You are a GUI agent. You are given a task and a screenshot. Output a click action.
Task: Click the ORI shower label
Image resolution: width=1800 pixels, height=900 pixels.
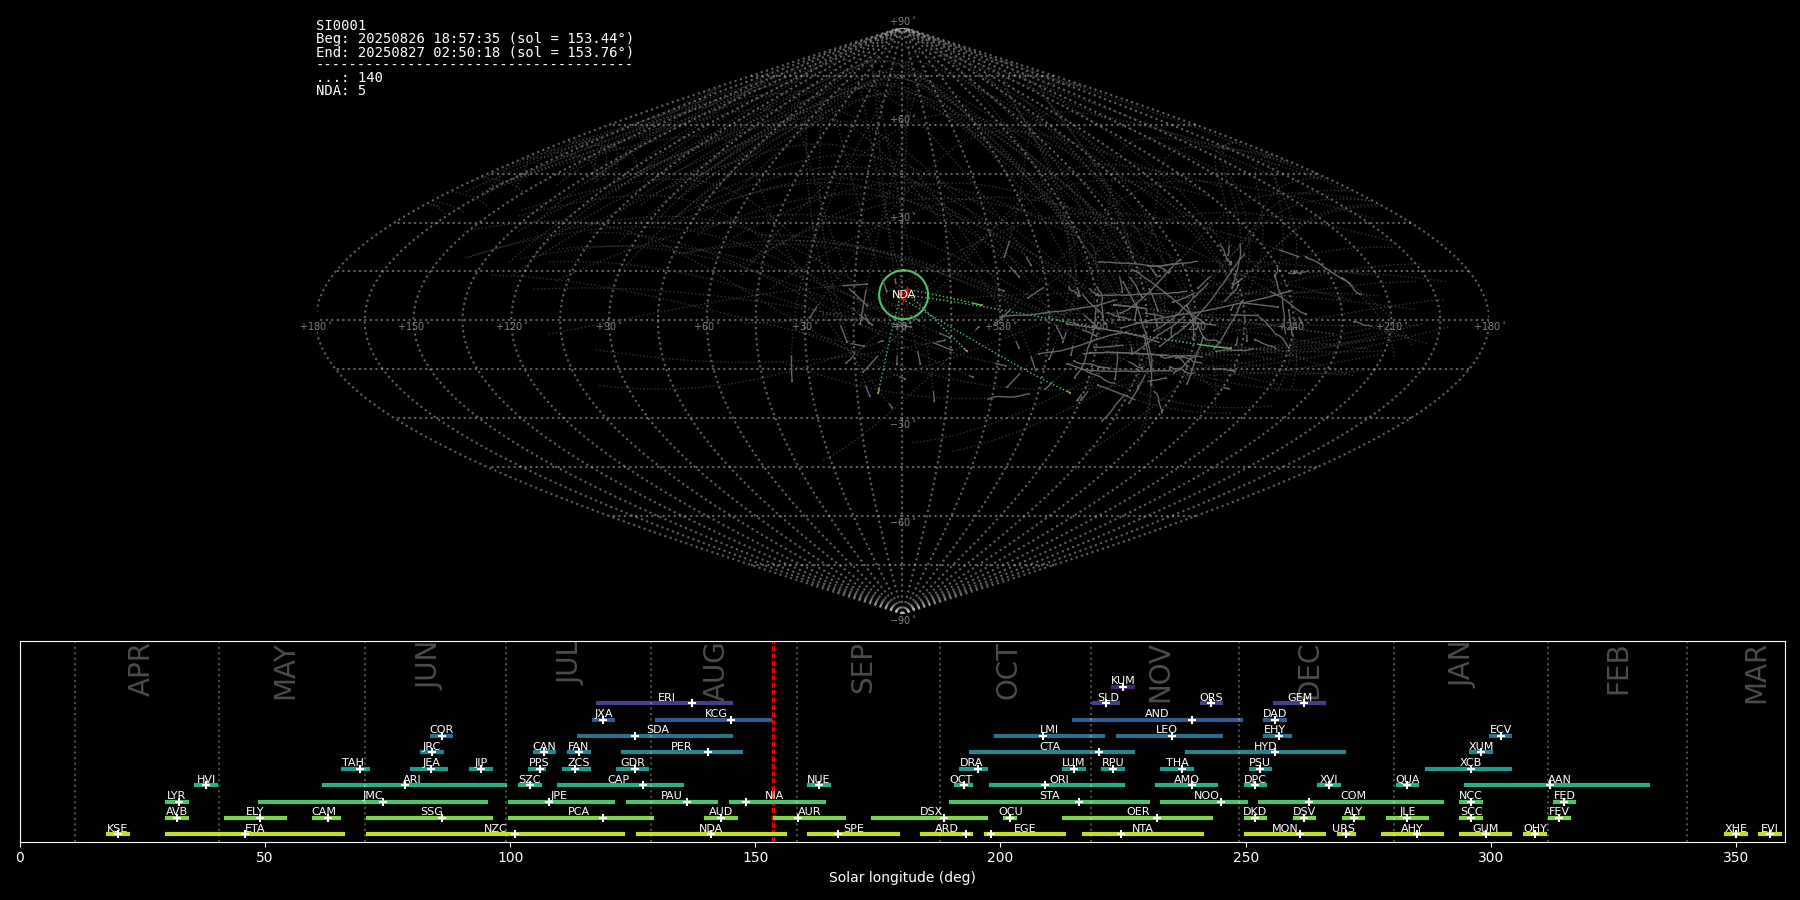point(1059,780)
